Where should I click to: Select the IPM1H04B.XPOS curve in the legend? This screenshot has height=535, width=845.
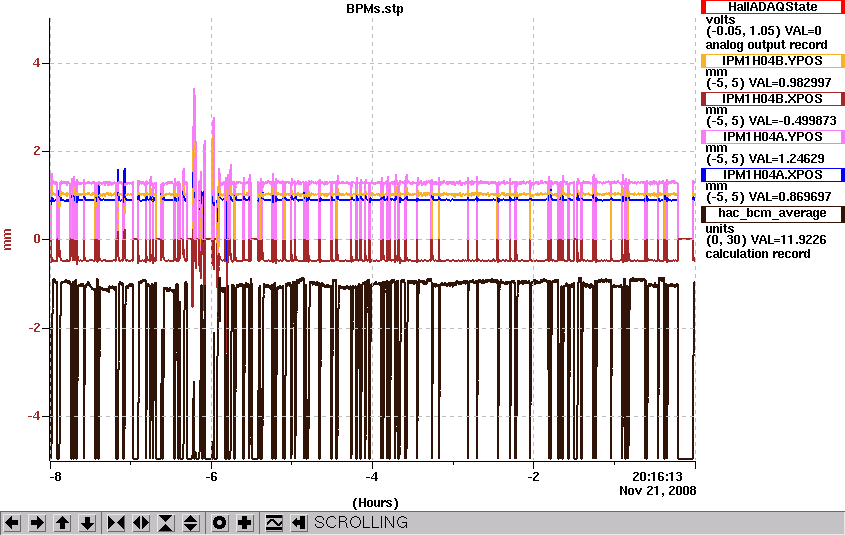(772, 99)
